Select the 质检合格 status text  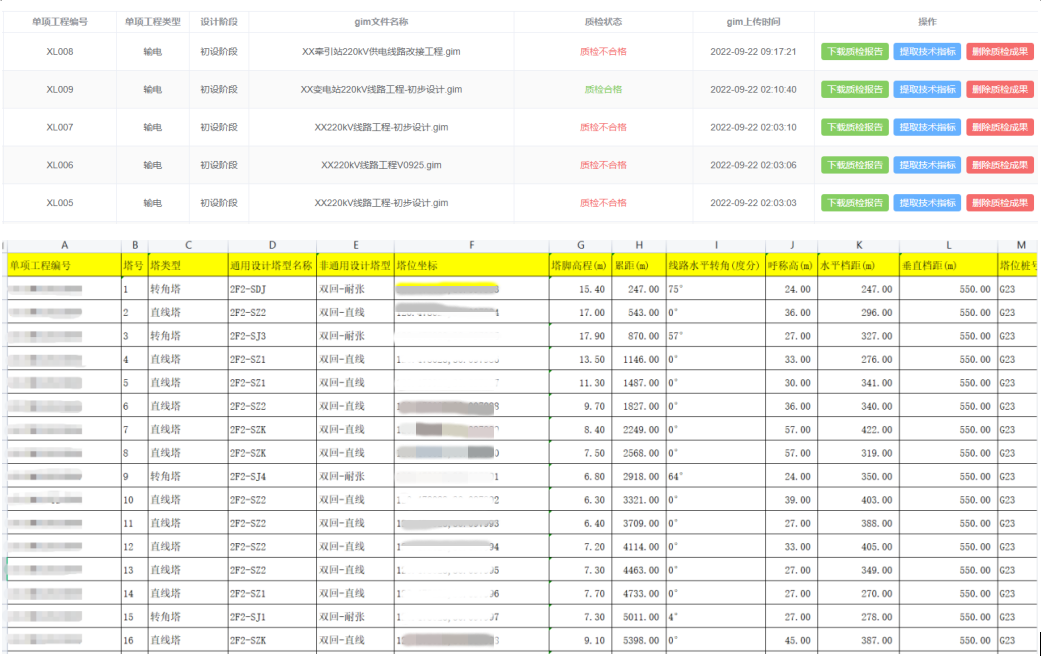tap(603, 90)
